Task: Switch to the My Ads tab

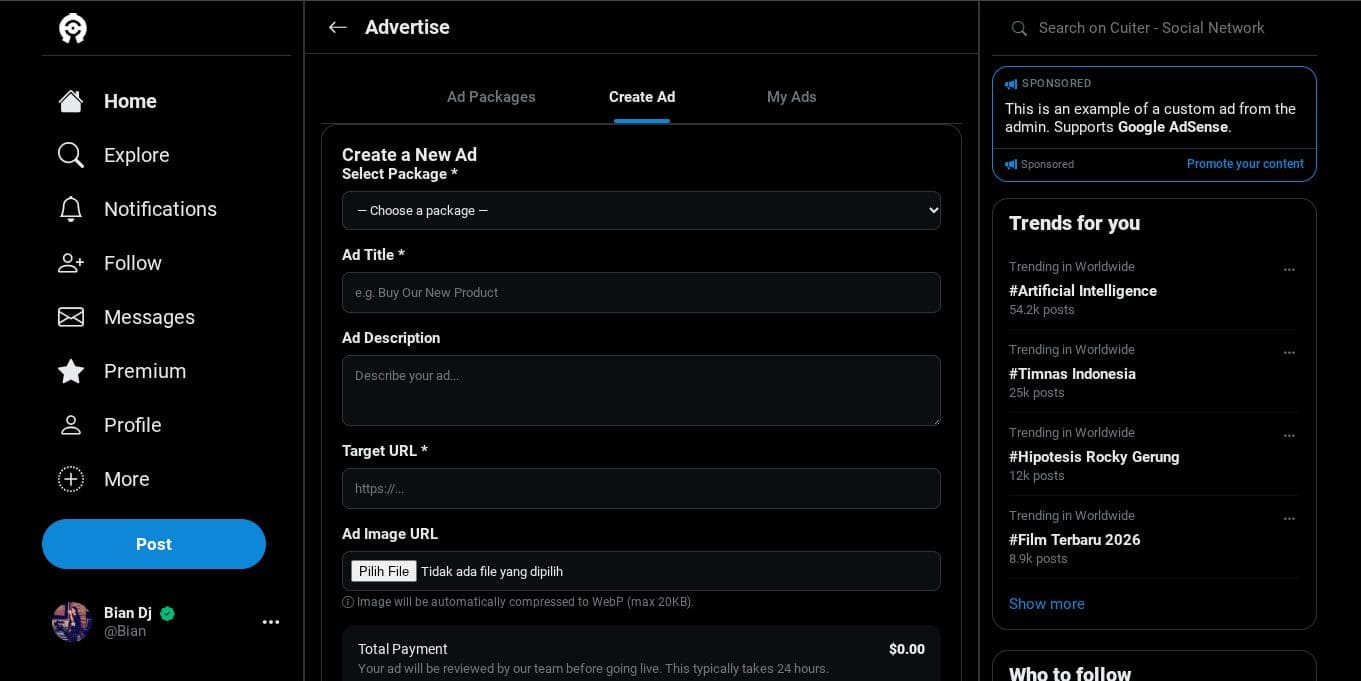Action: [x=791, y=97]
